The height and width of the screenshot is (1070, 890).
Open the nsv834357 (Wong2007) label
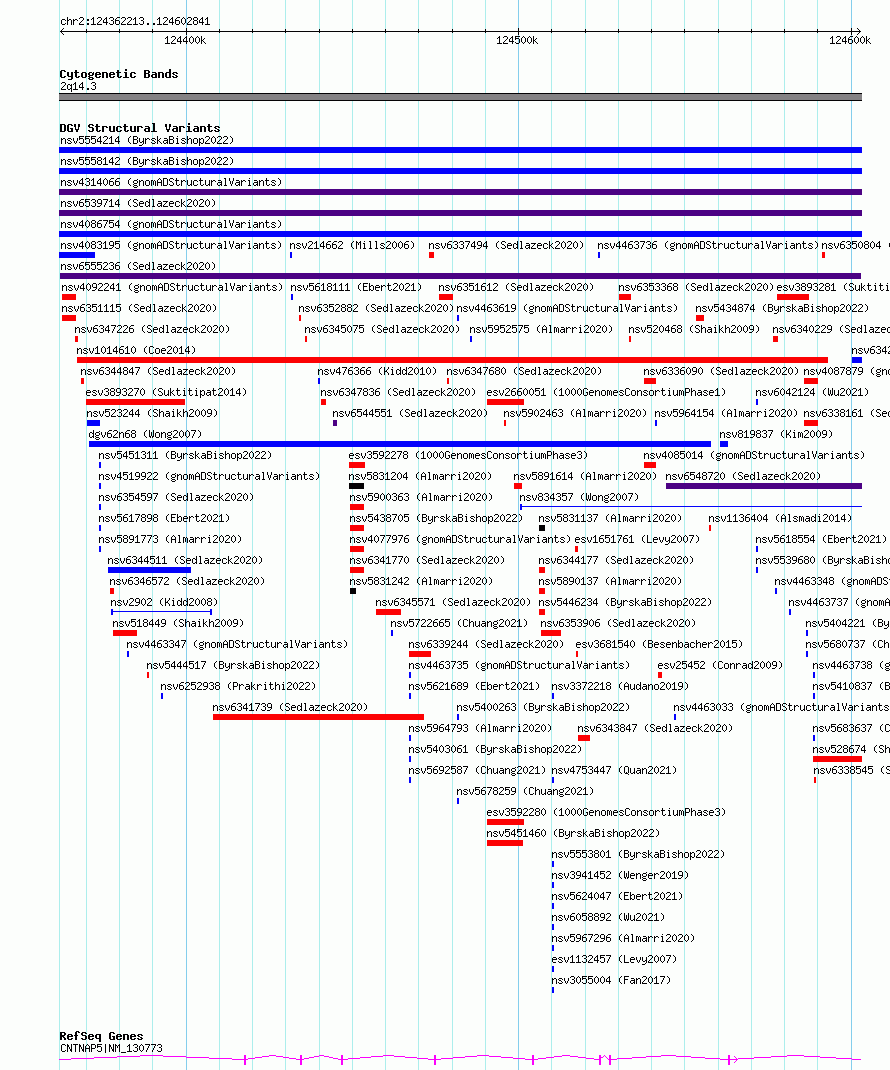pos(579,497)
